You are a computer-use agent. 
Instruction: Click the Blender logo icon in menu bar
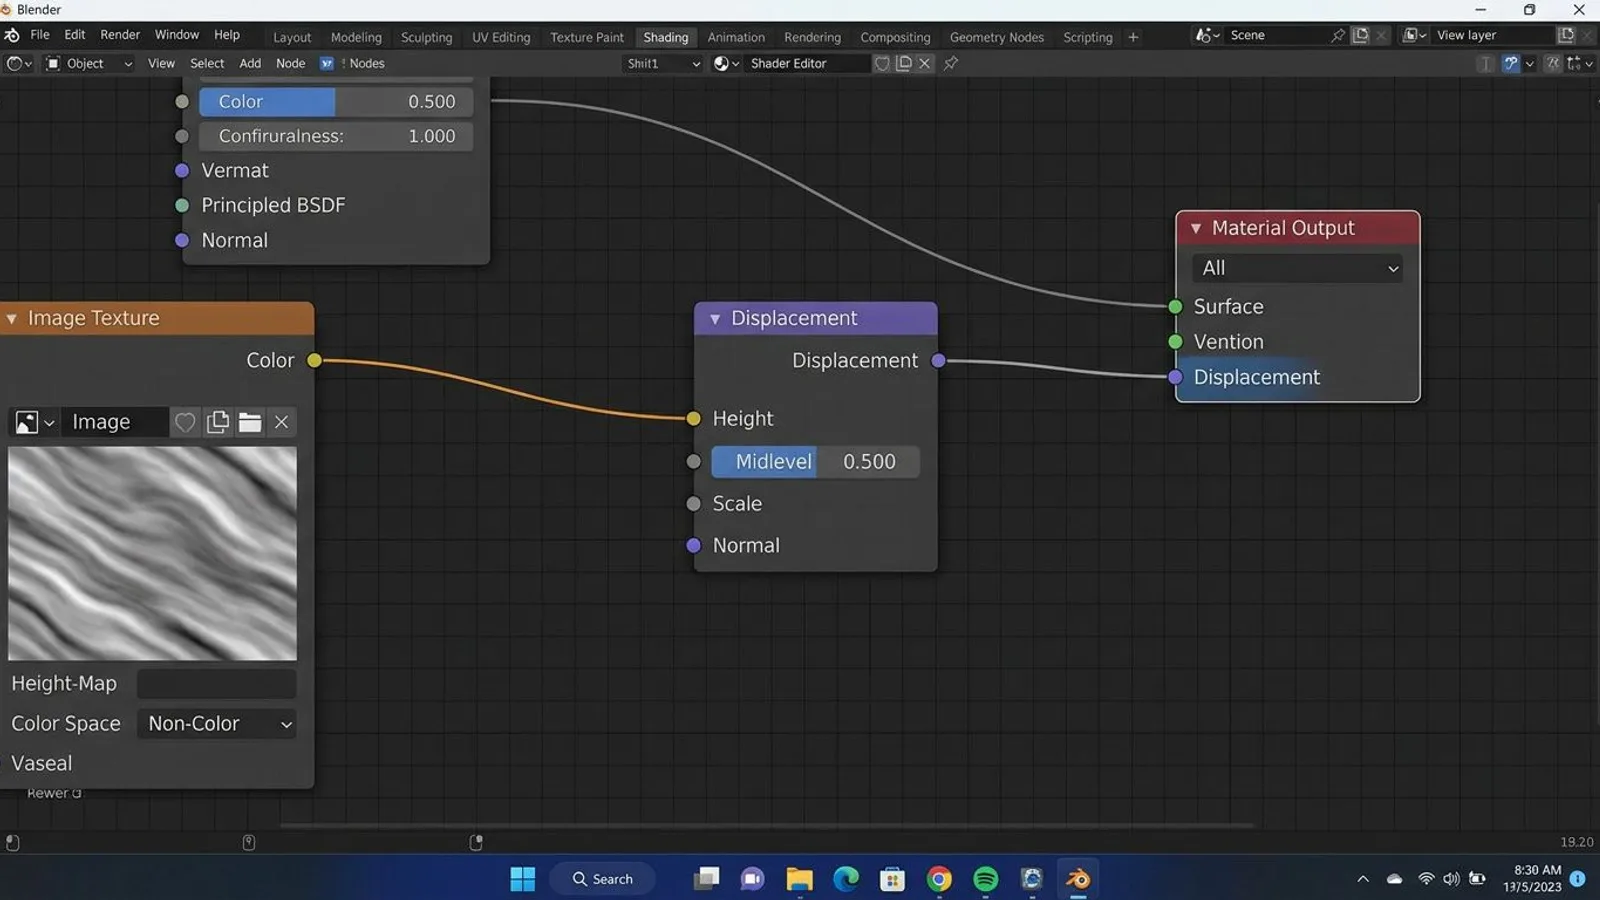click(12, 35)
